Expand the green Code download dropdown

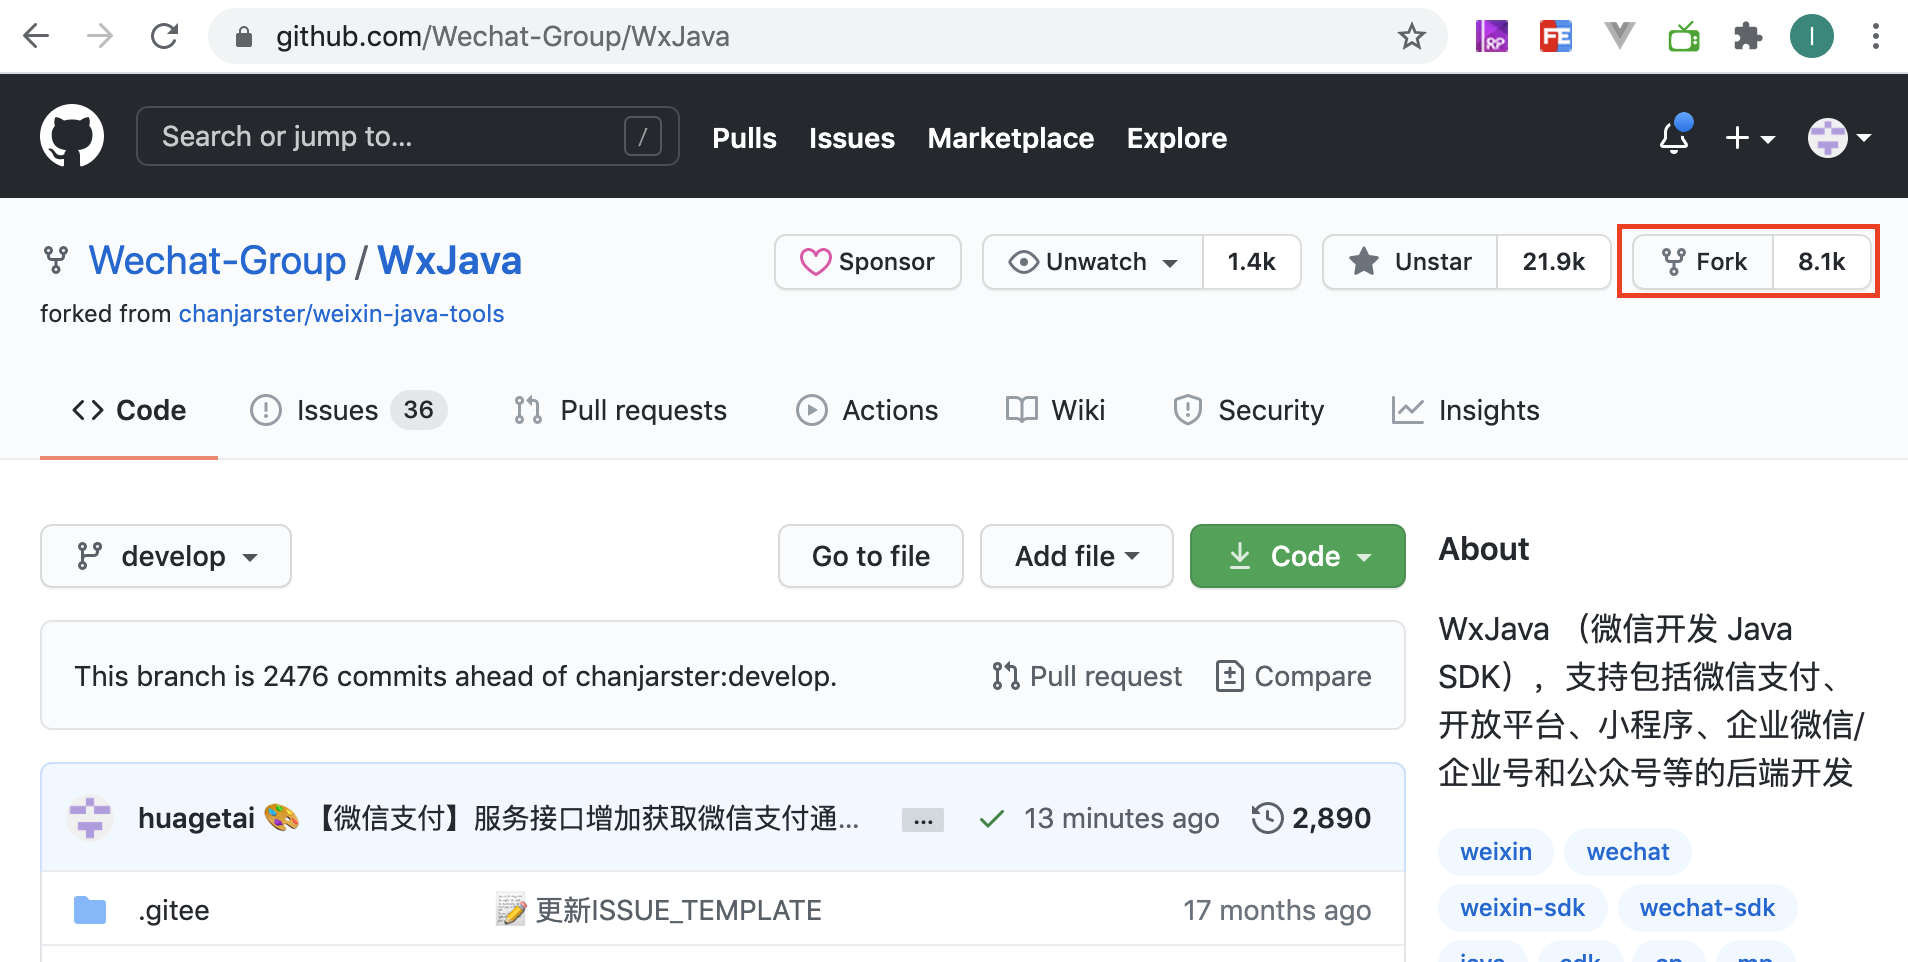1298,556
